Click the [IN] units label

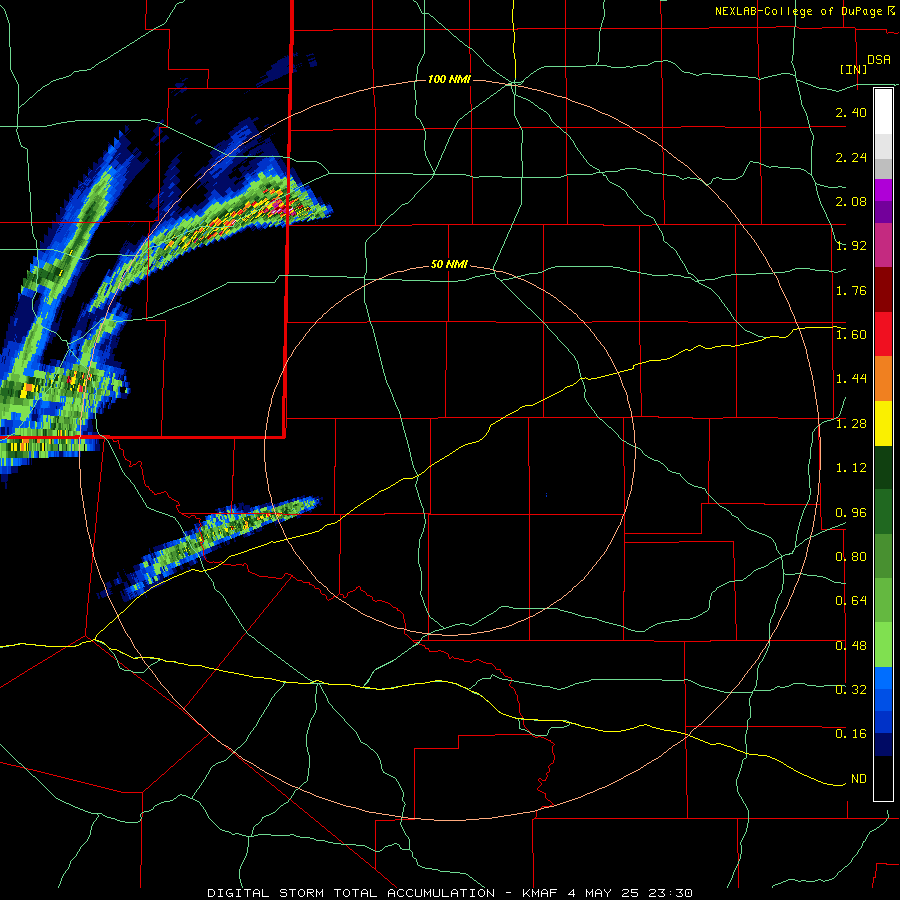(x=853, y=69)
